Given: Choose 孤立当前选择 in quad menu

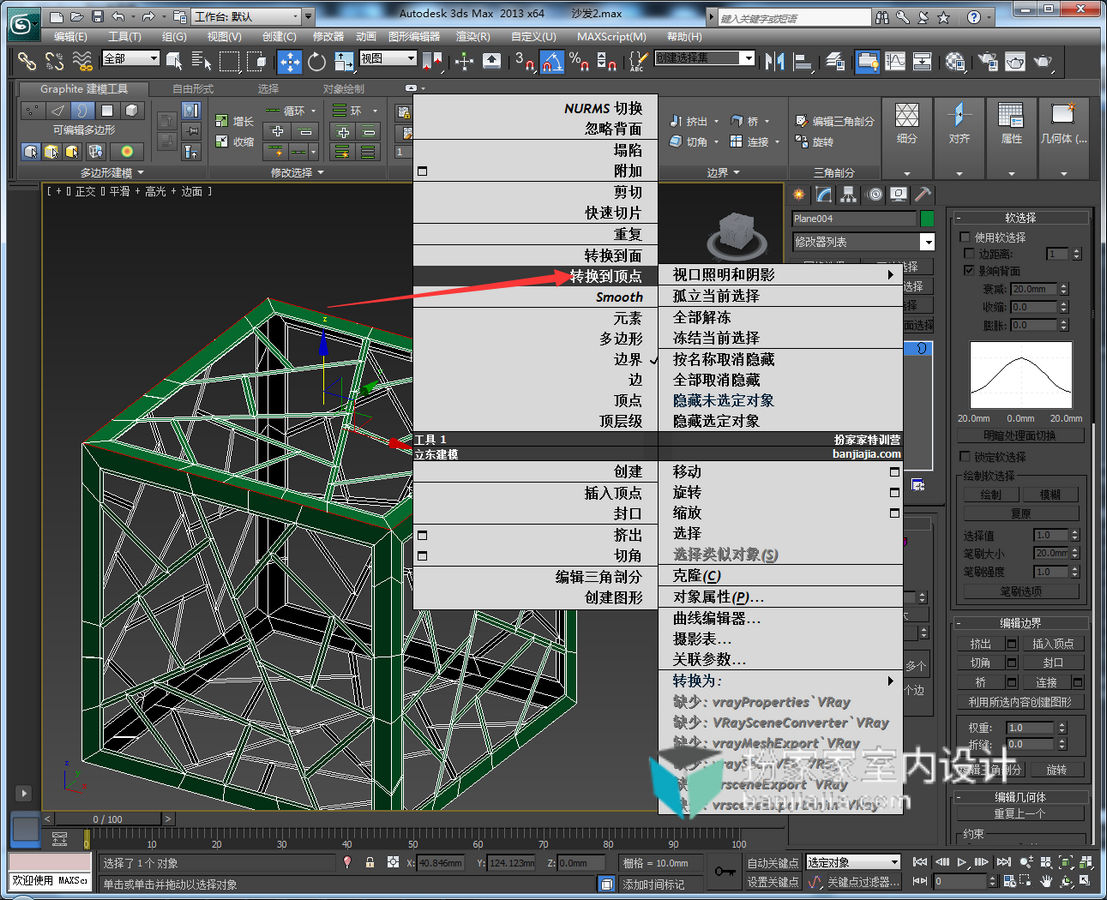Looking at the screenshot, I should 781,296.
